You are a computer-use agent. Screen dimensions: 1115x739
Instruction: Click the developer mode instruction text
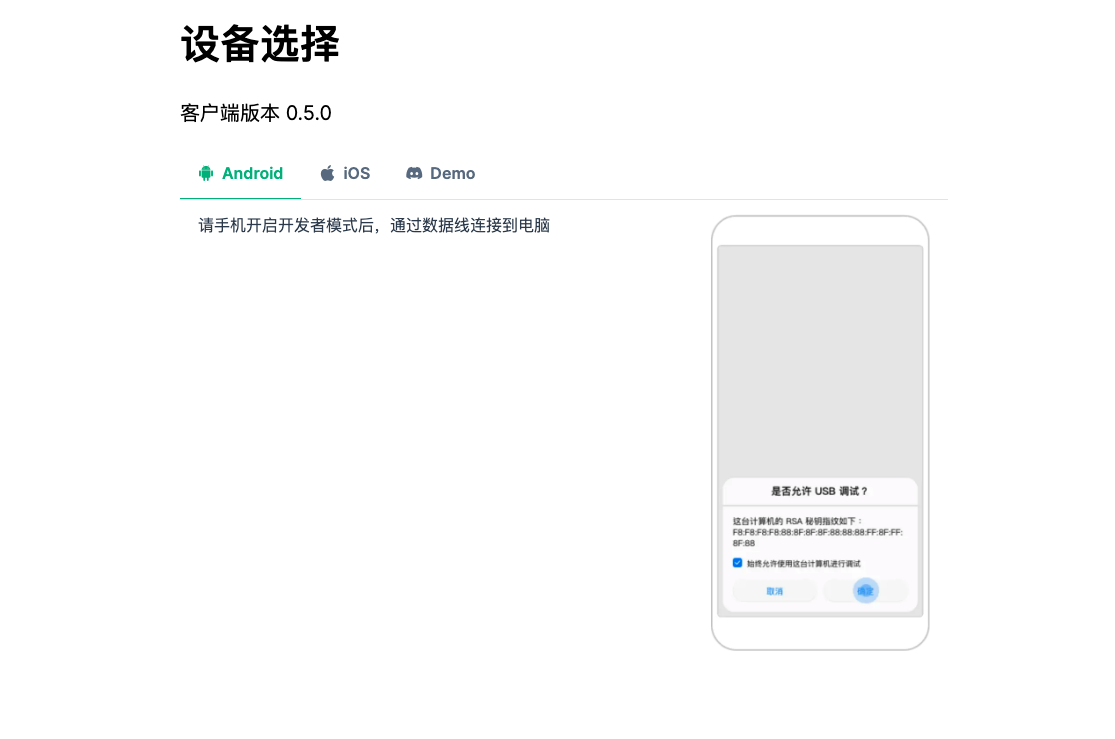(374, 225)
